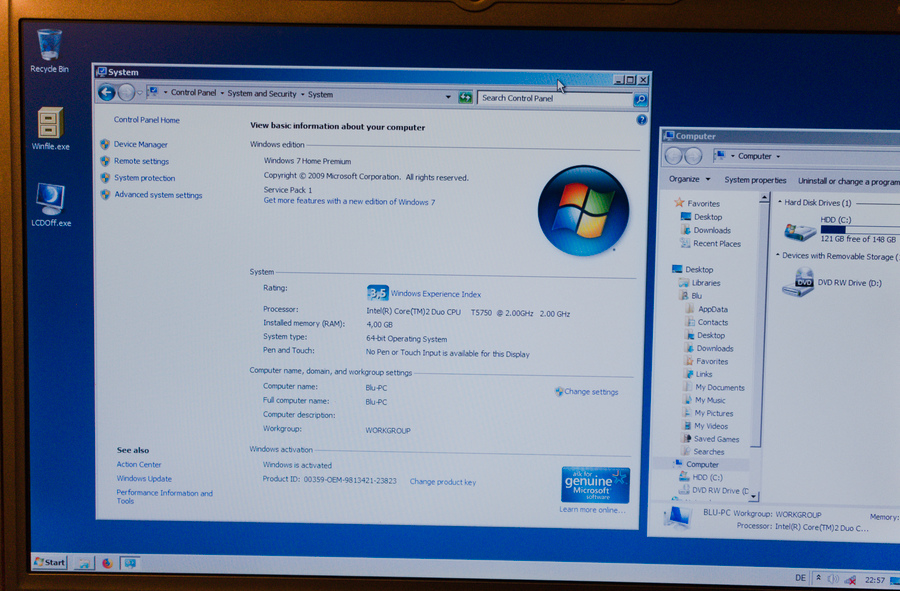
Task: Open the Recycle Bin desktop icon
Action: (49, 50)
